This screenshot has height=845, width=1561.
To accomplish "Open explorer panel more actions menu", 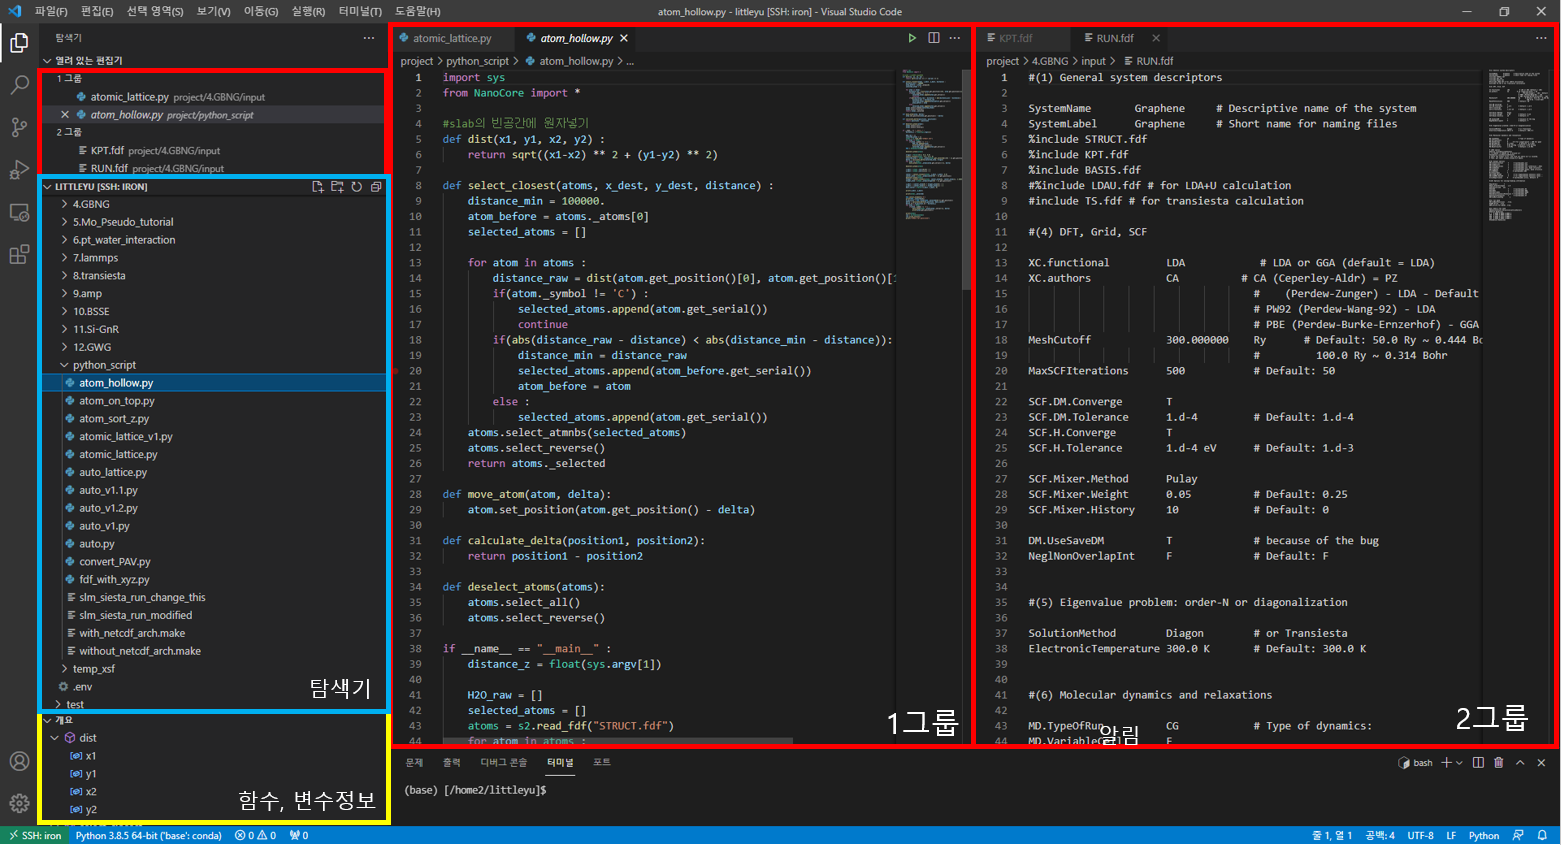I will [x=369, y=38].
